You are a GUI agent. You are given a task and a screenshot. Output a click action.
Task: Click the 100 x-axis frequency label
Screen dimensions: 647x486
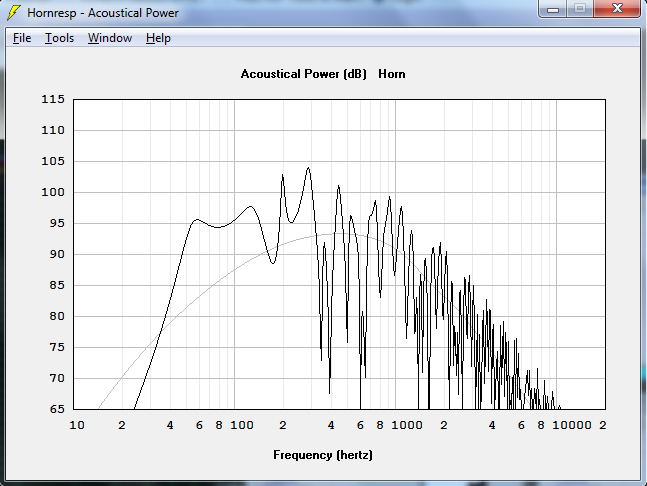242,425
